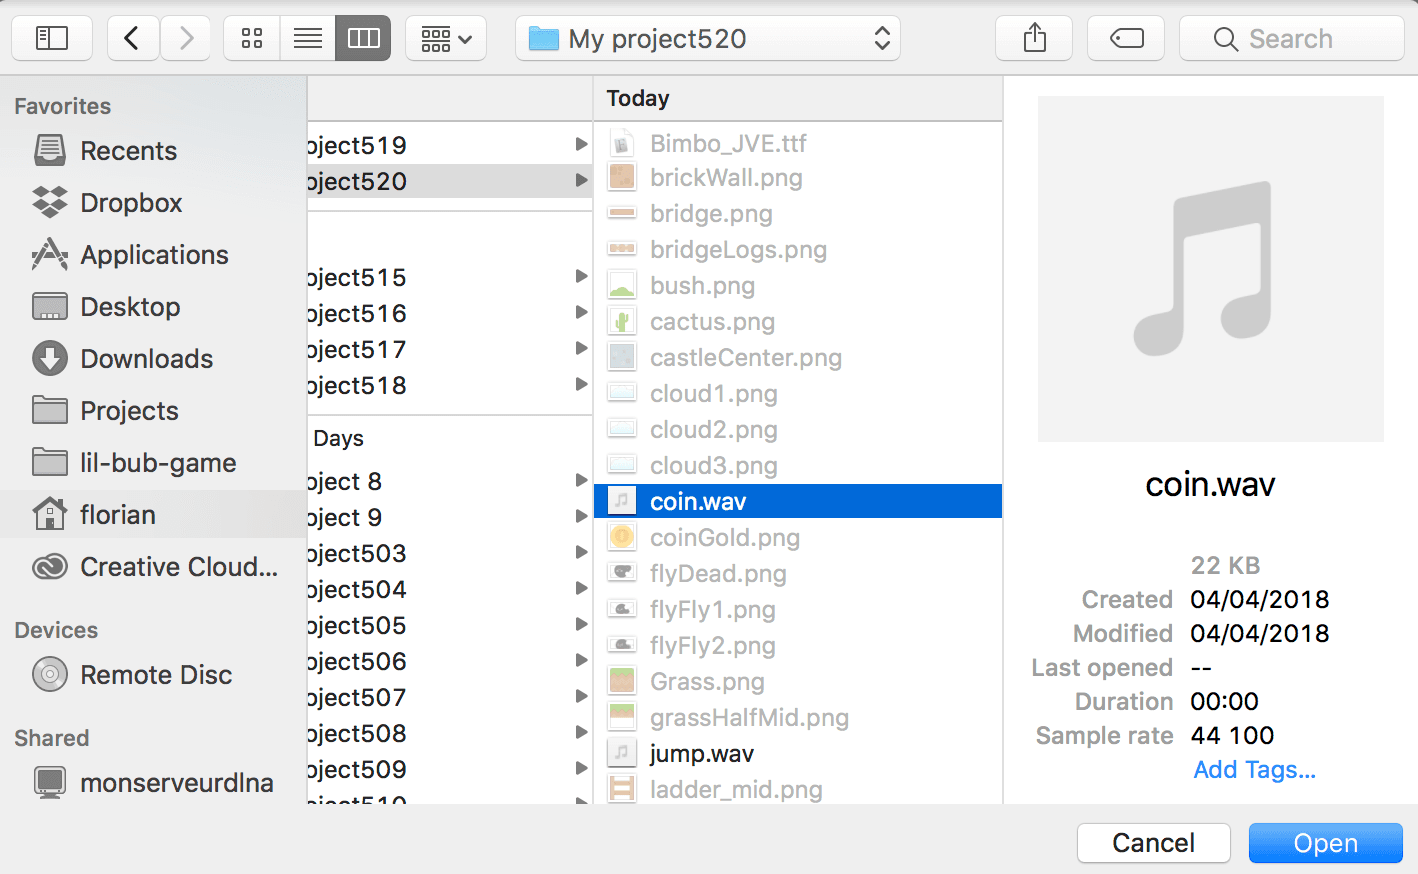1418x874 pixels.
Task: Expand the ject519 folder arrow
Action: tap(581, 145)
